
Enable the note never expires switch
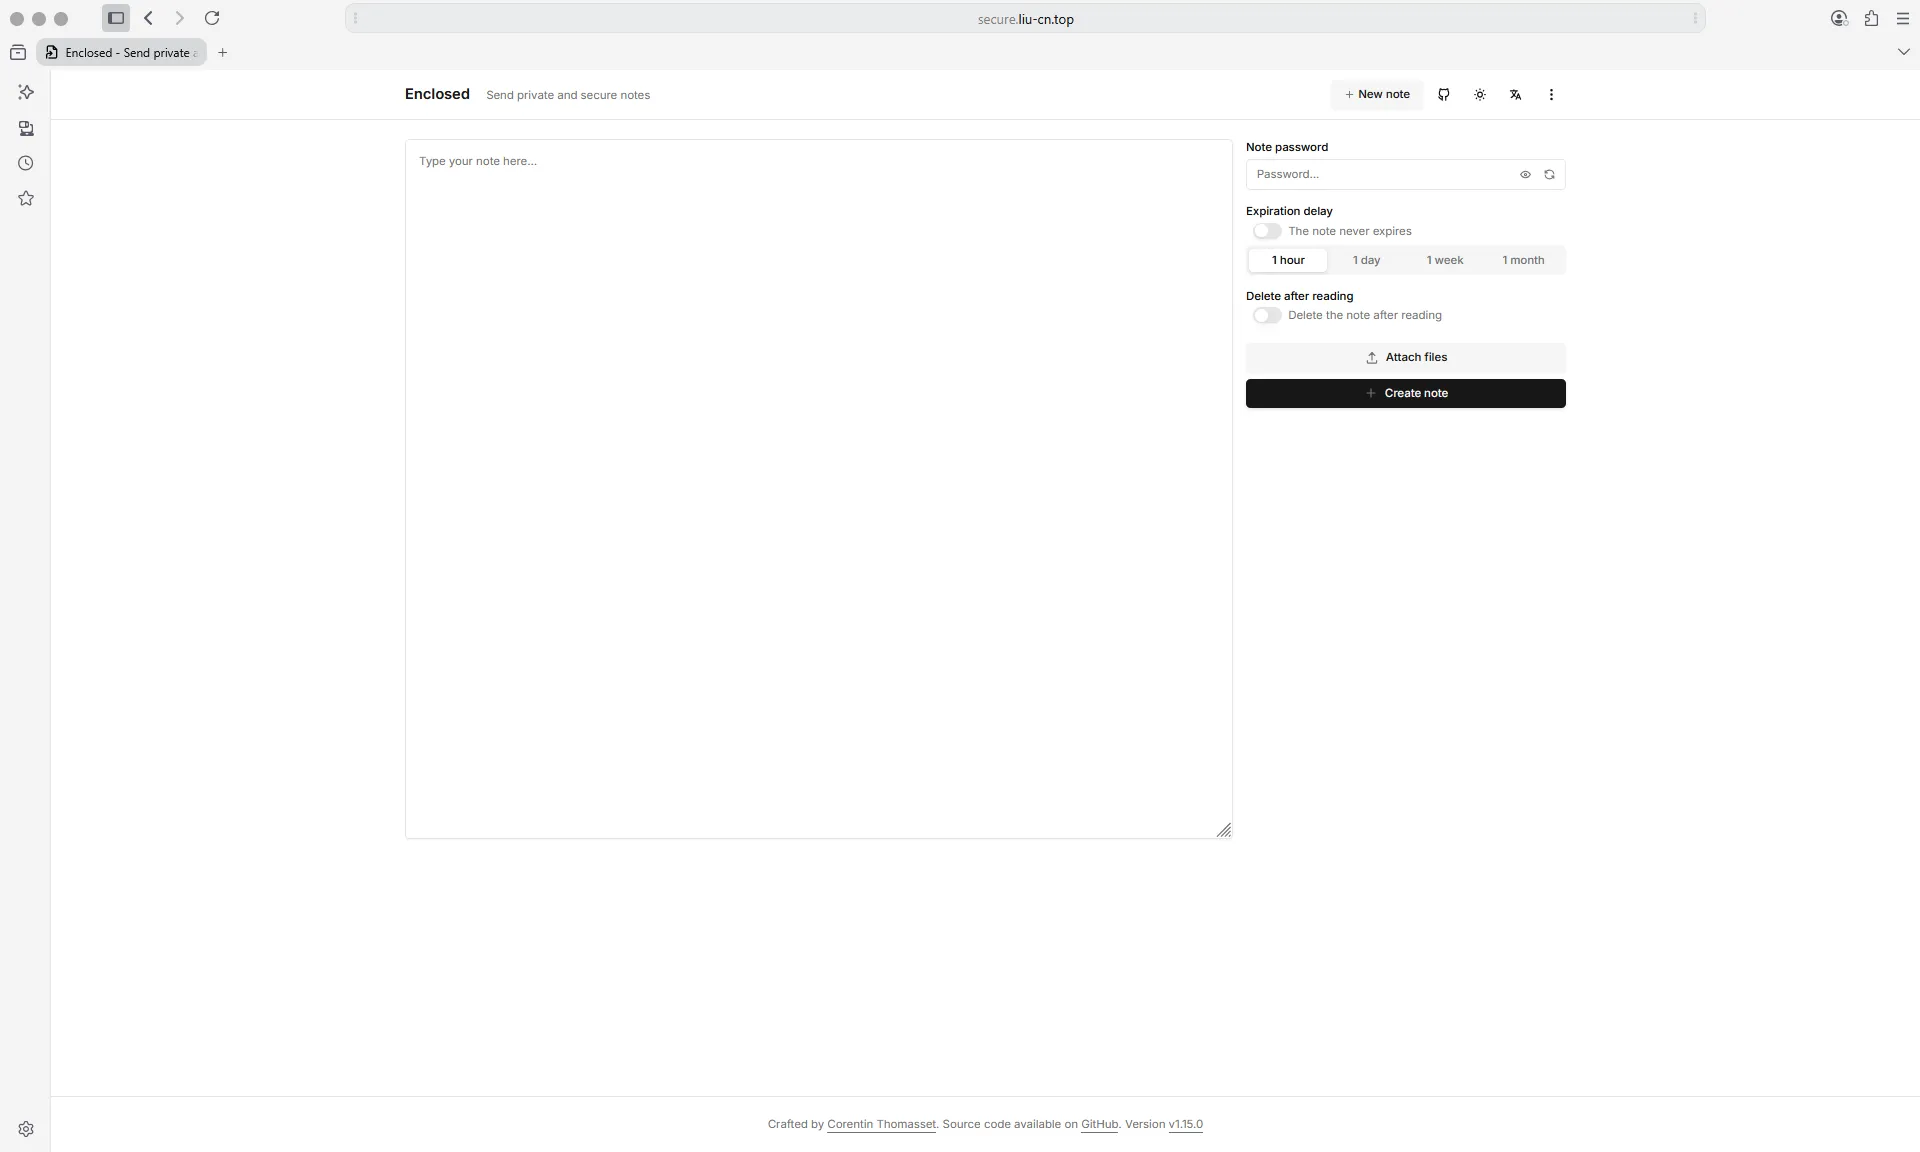tap(1267, 231)
